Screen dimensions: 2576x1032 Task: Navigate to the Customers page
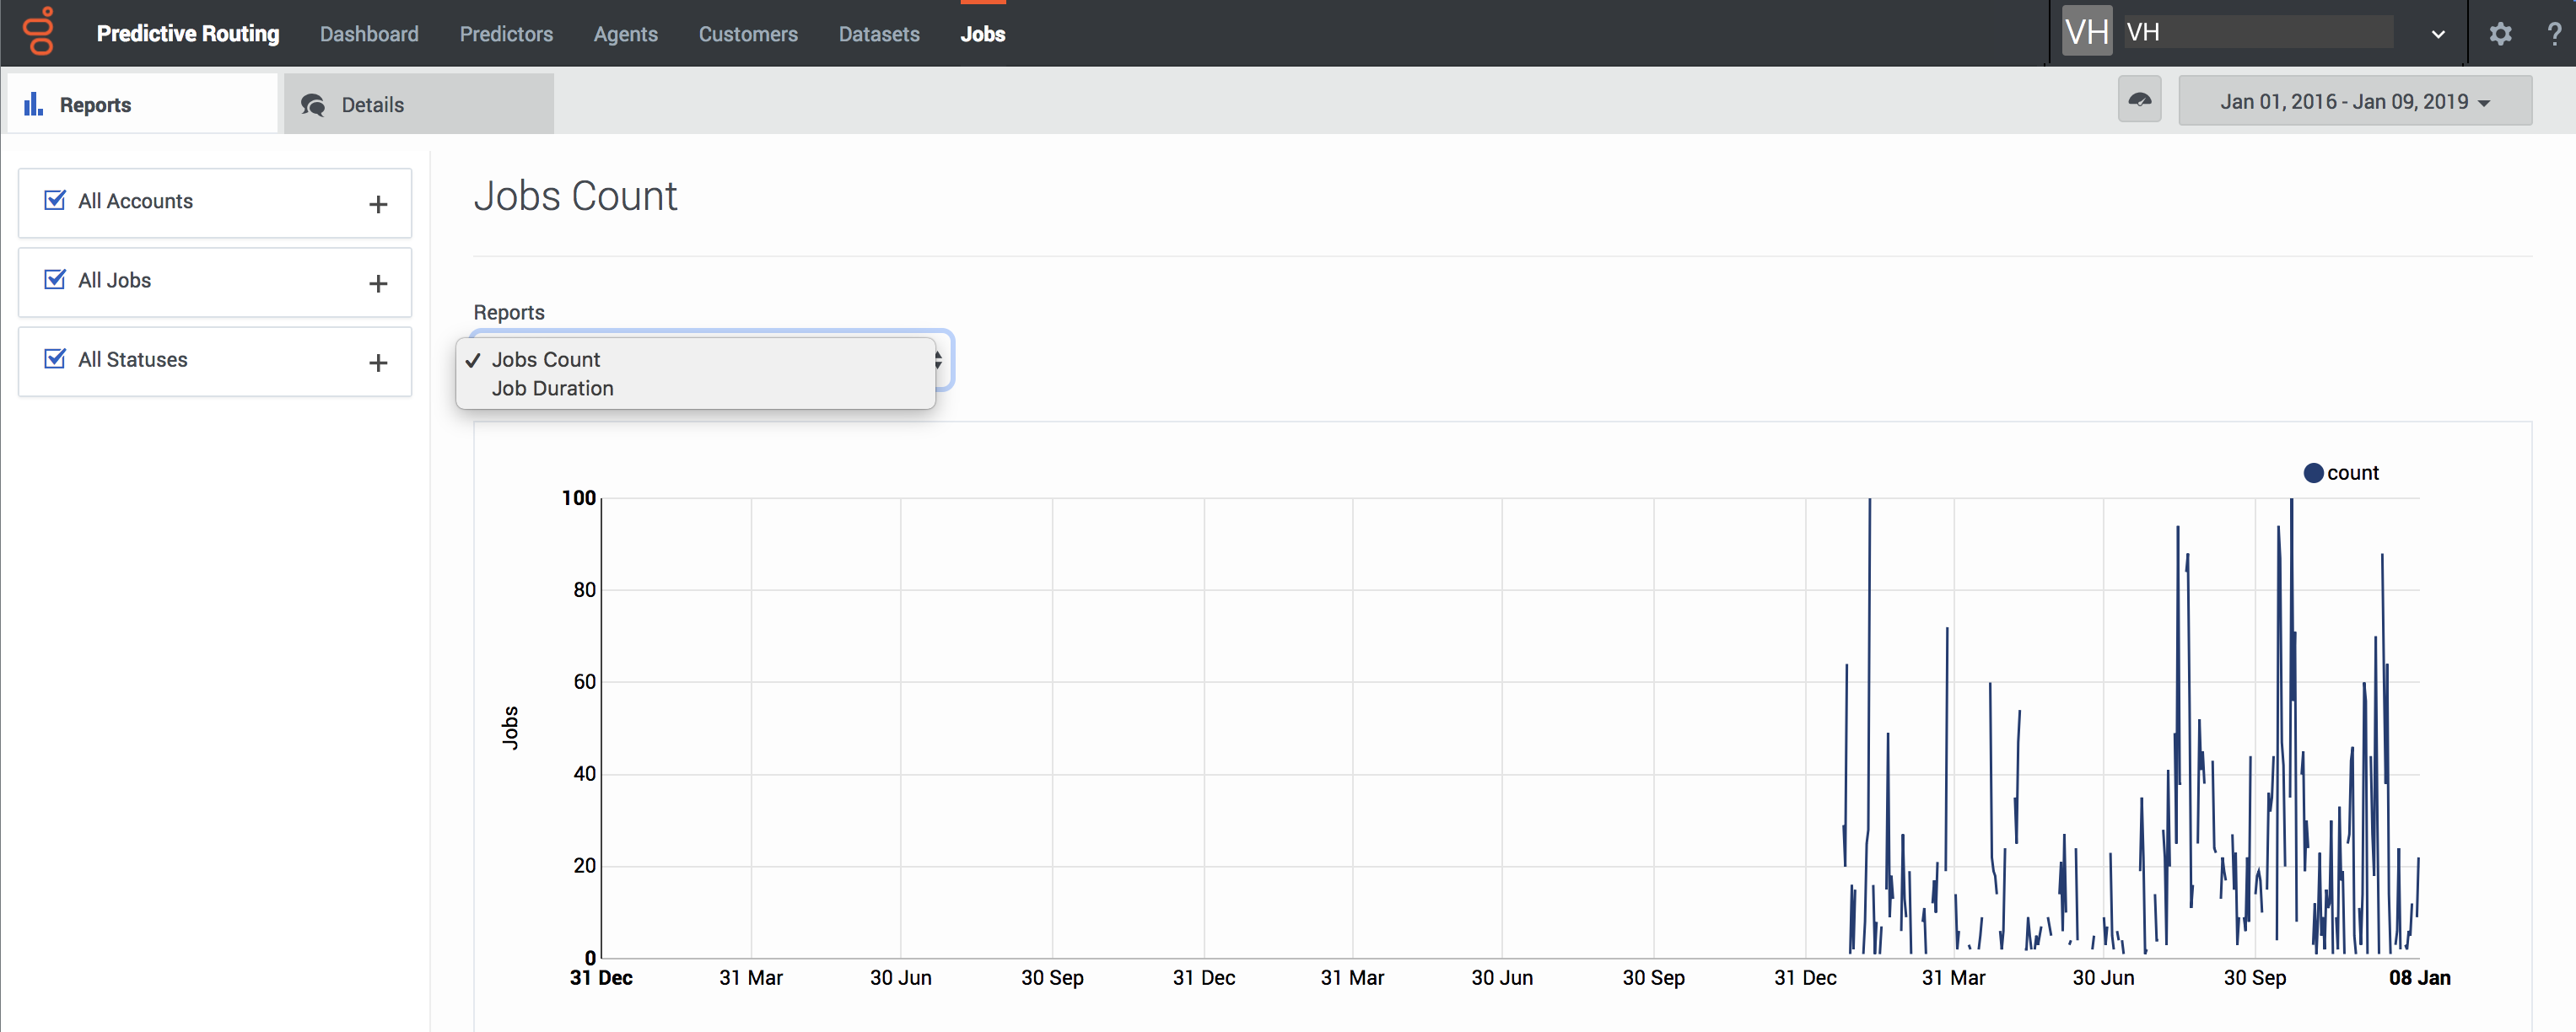point(748,33)
